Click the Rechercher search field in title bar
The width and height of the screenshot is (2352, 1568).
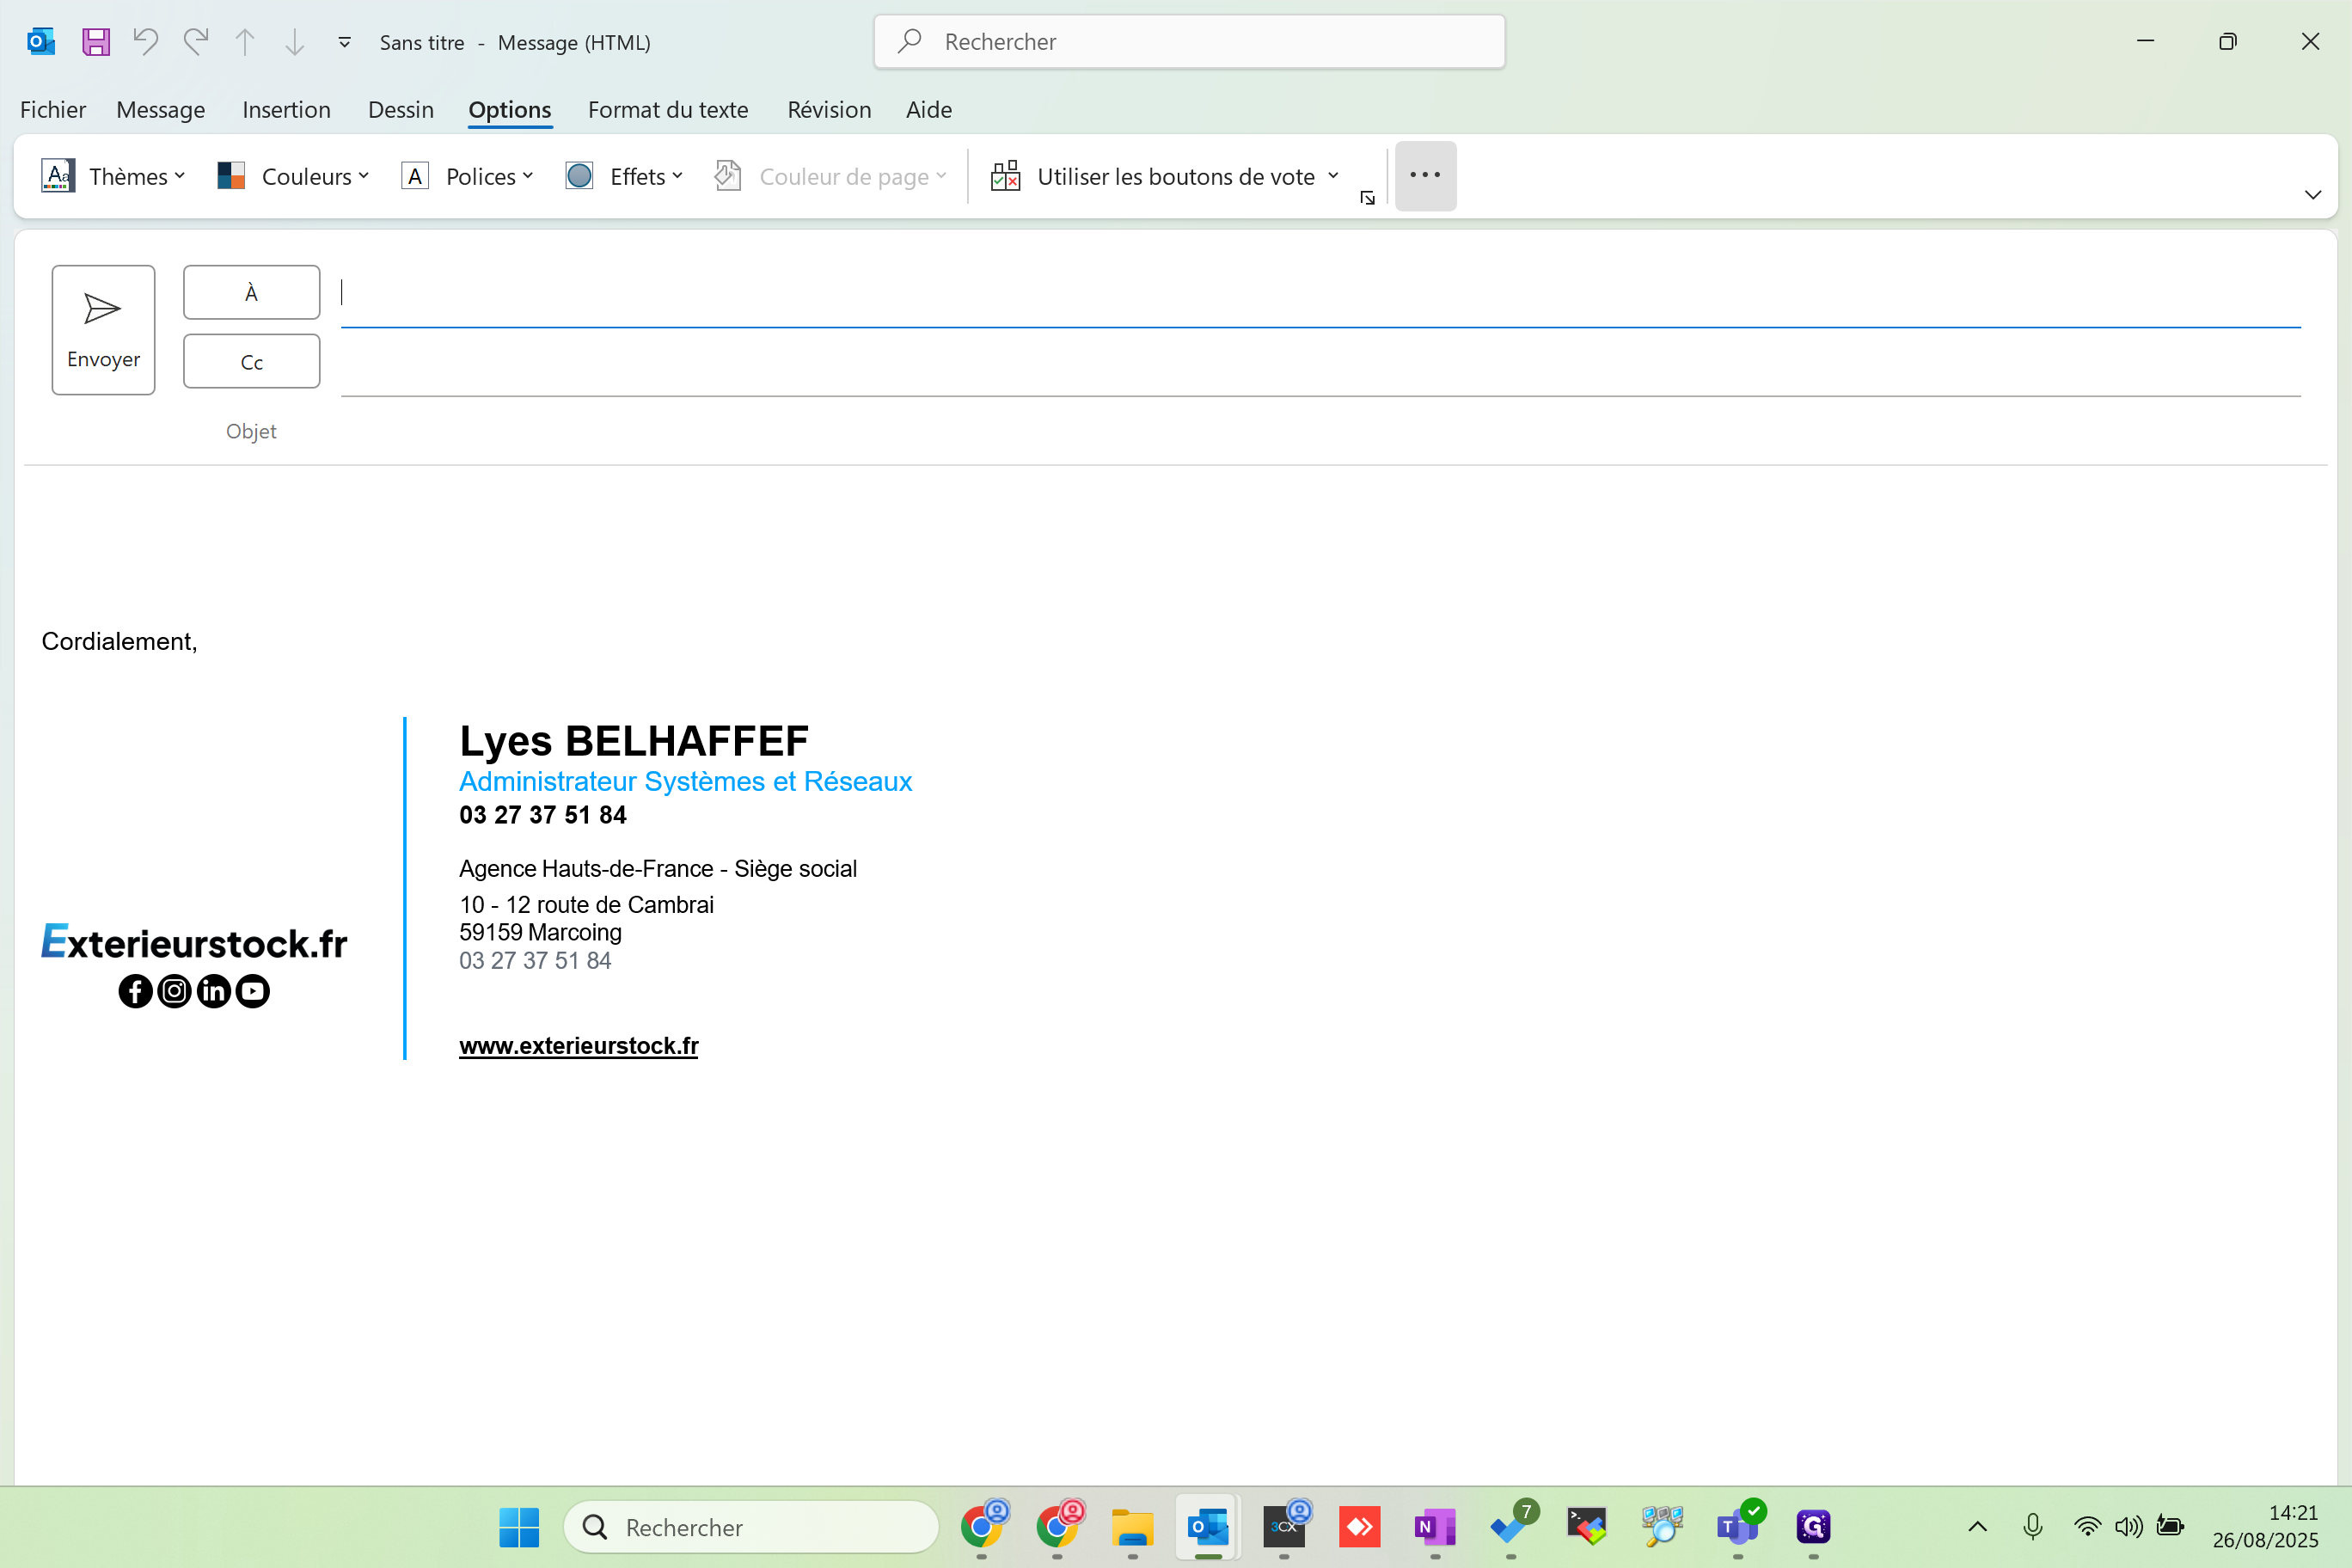click(1189, 42)
